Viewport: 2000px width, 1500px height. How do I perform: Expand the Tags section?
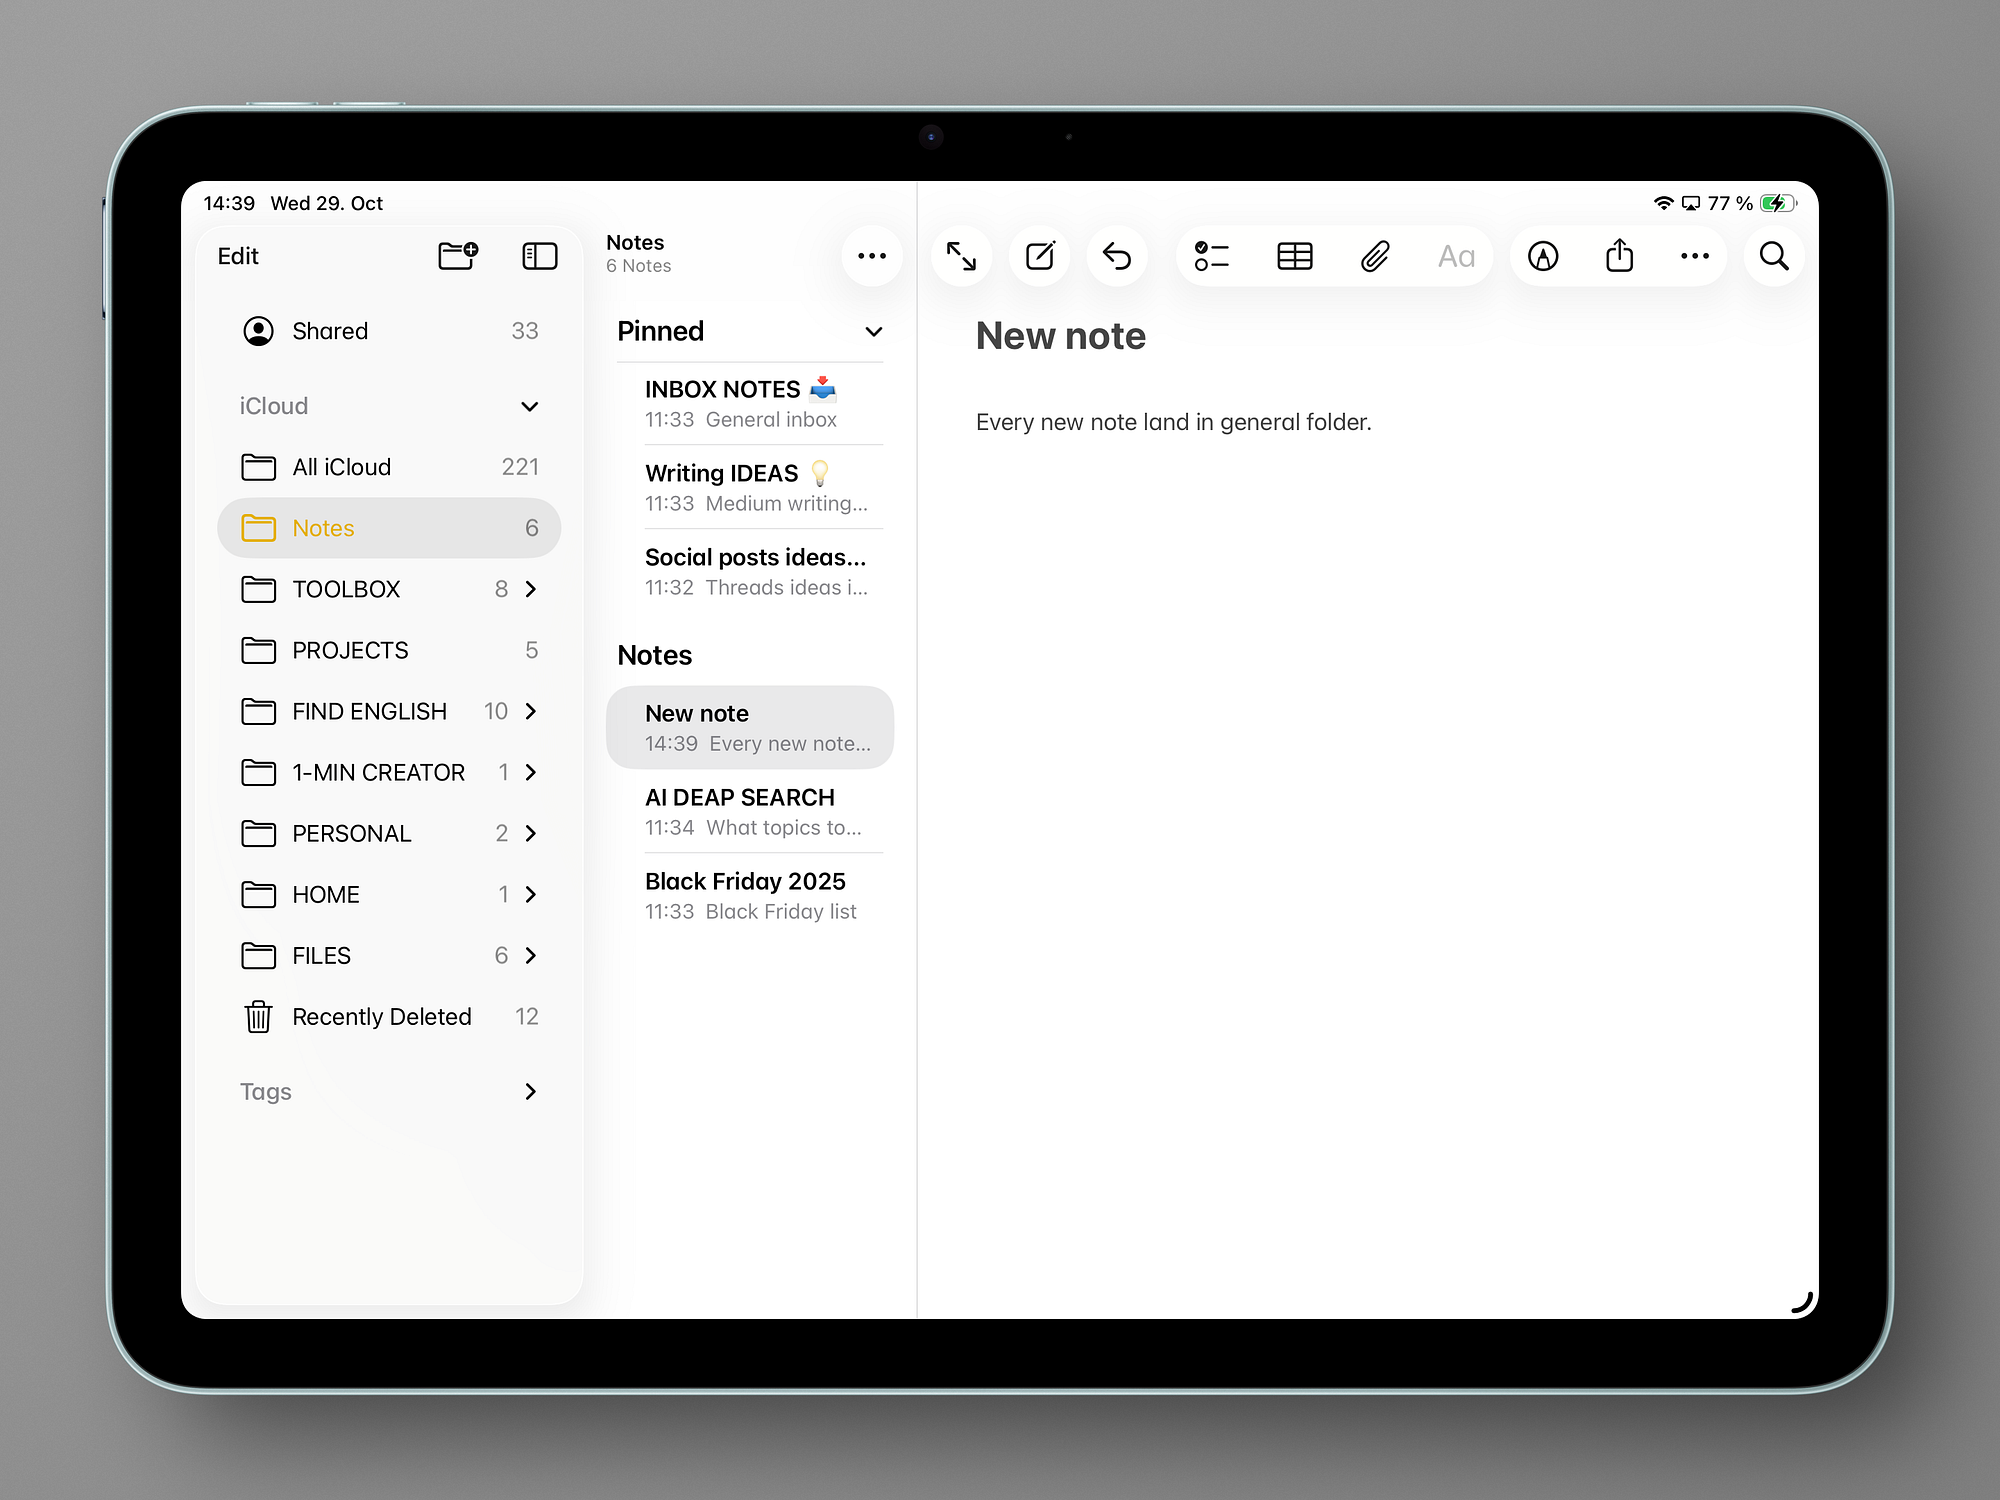click(x=531, y=1091)
